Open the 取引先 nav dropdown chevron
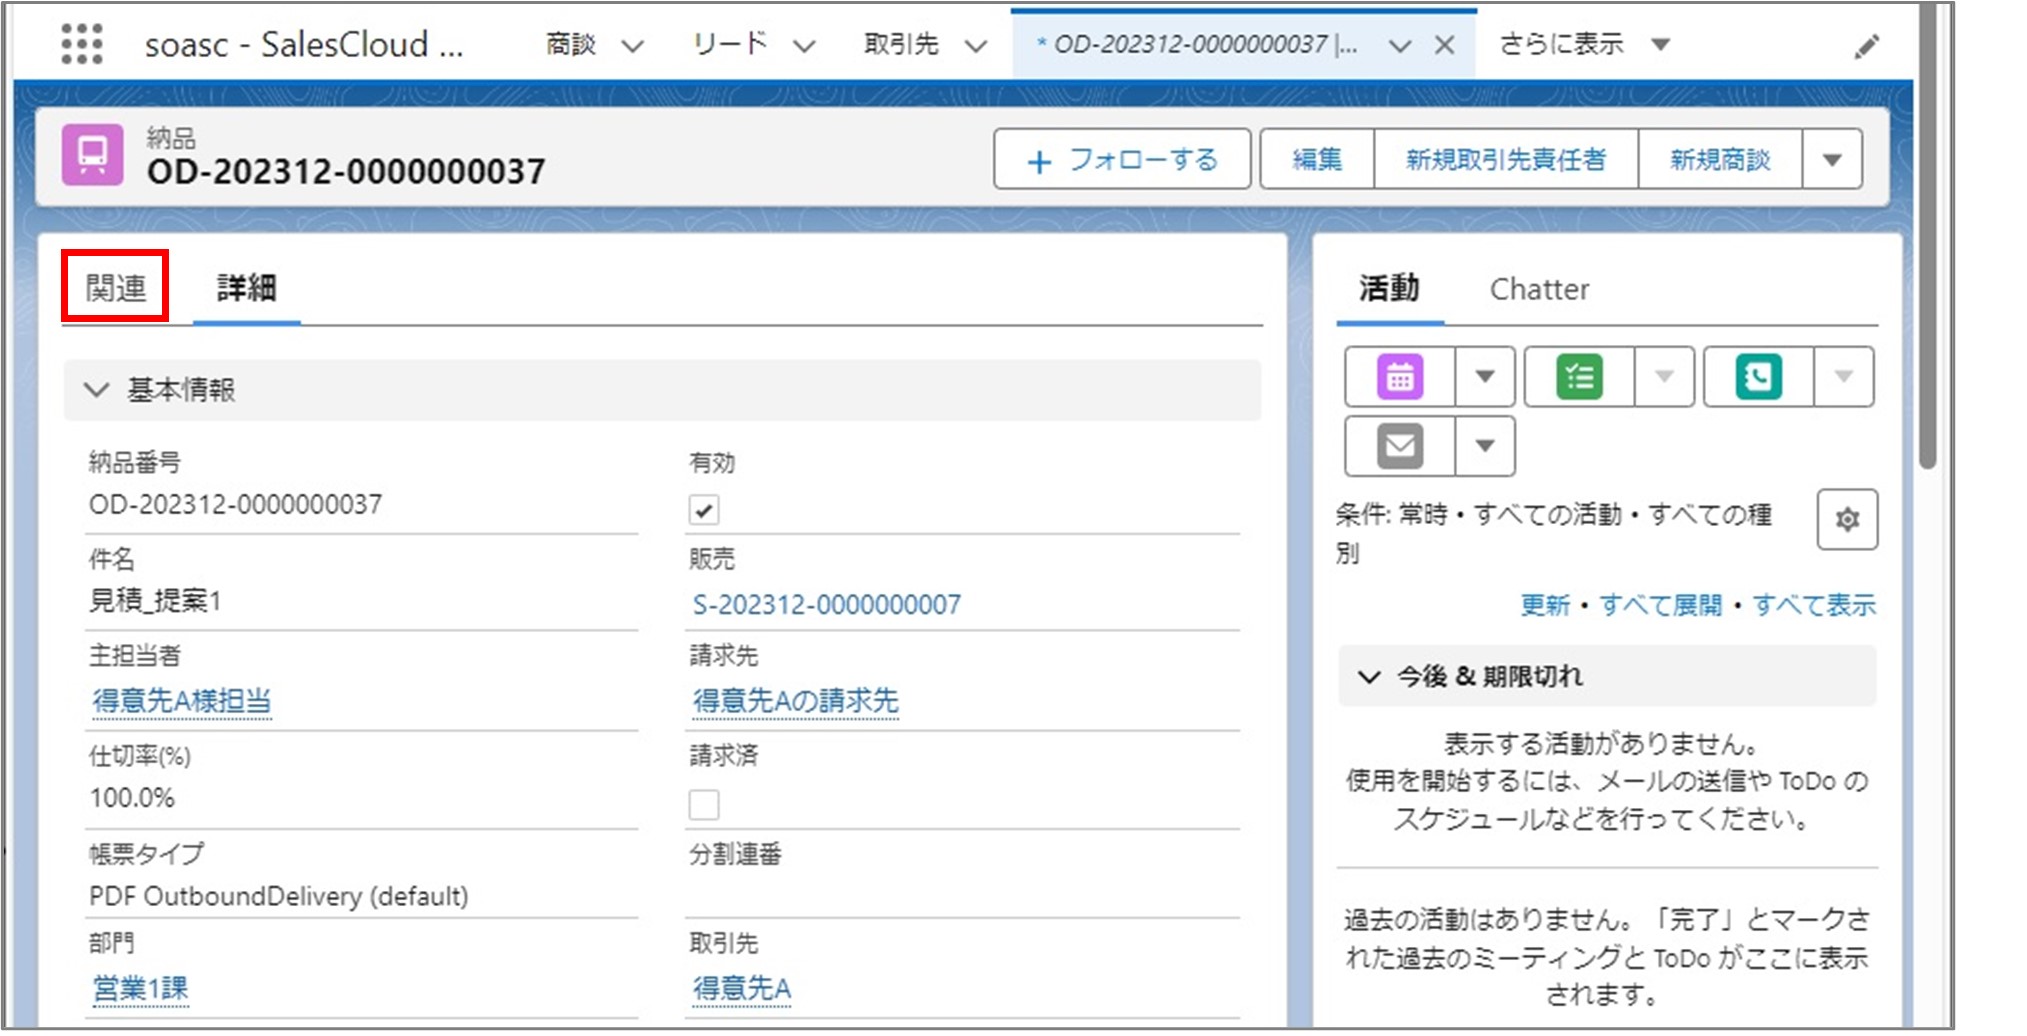Screen dimensions: 2027x1036 coord(977,46)
